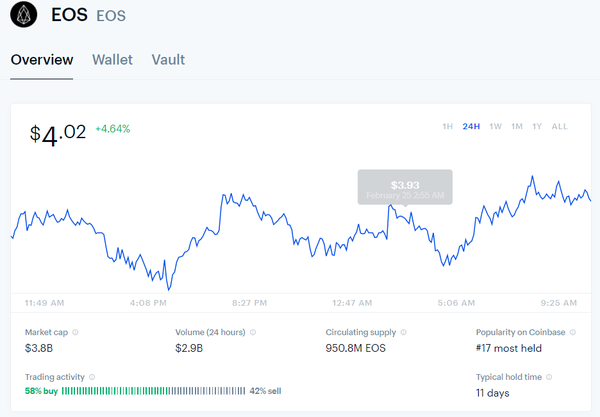Go to the Vault tab
Screen dimensions: 600x417
(168, 60)
